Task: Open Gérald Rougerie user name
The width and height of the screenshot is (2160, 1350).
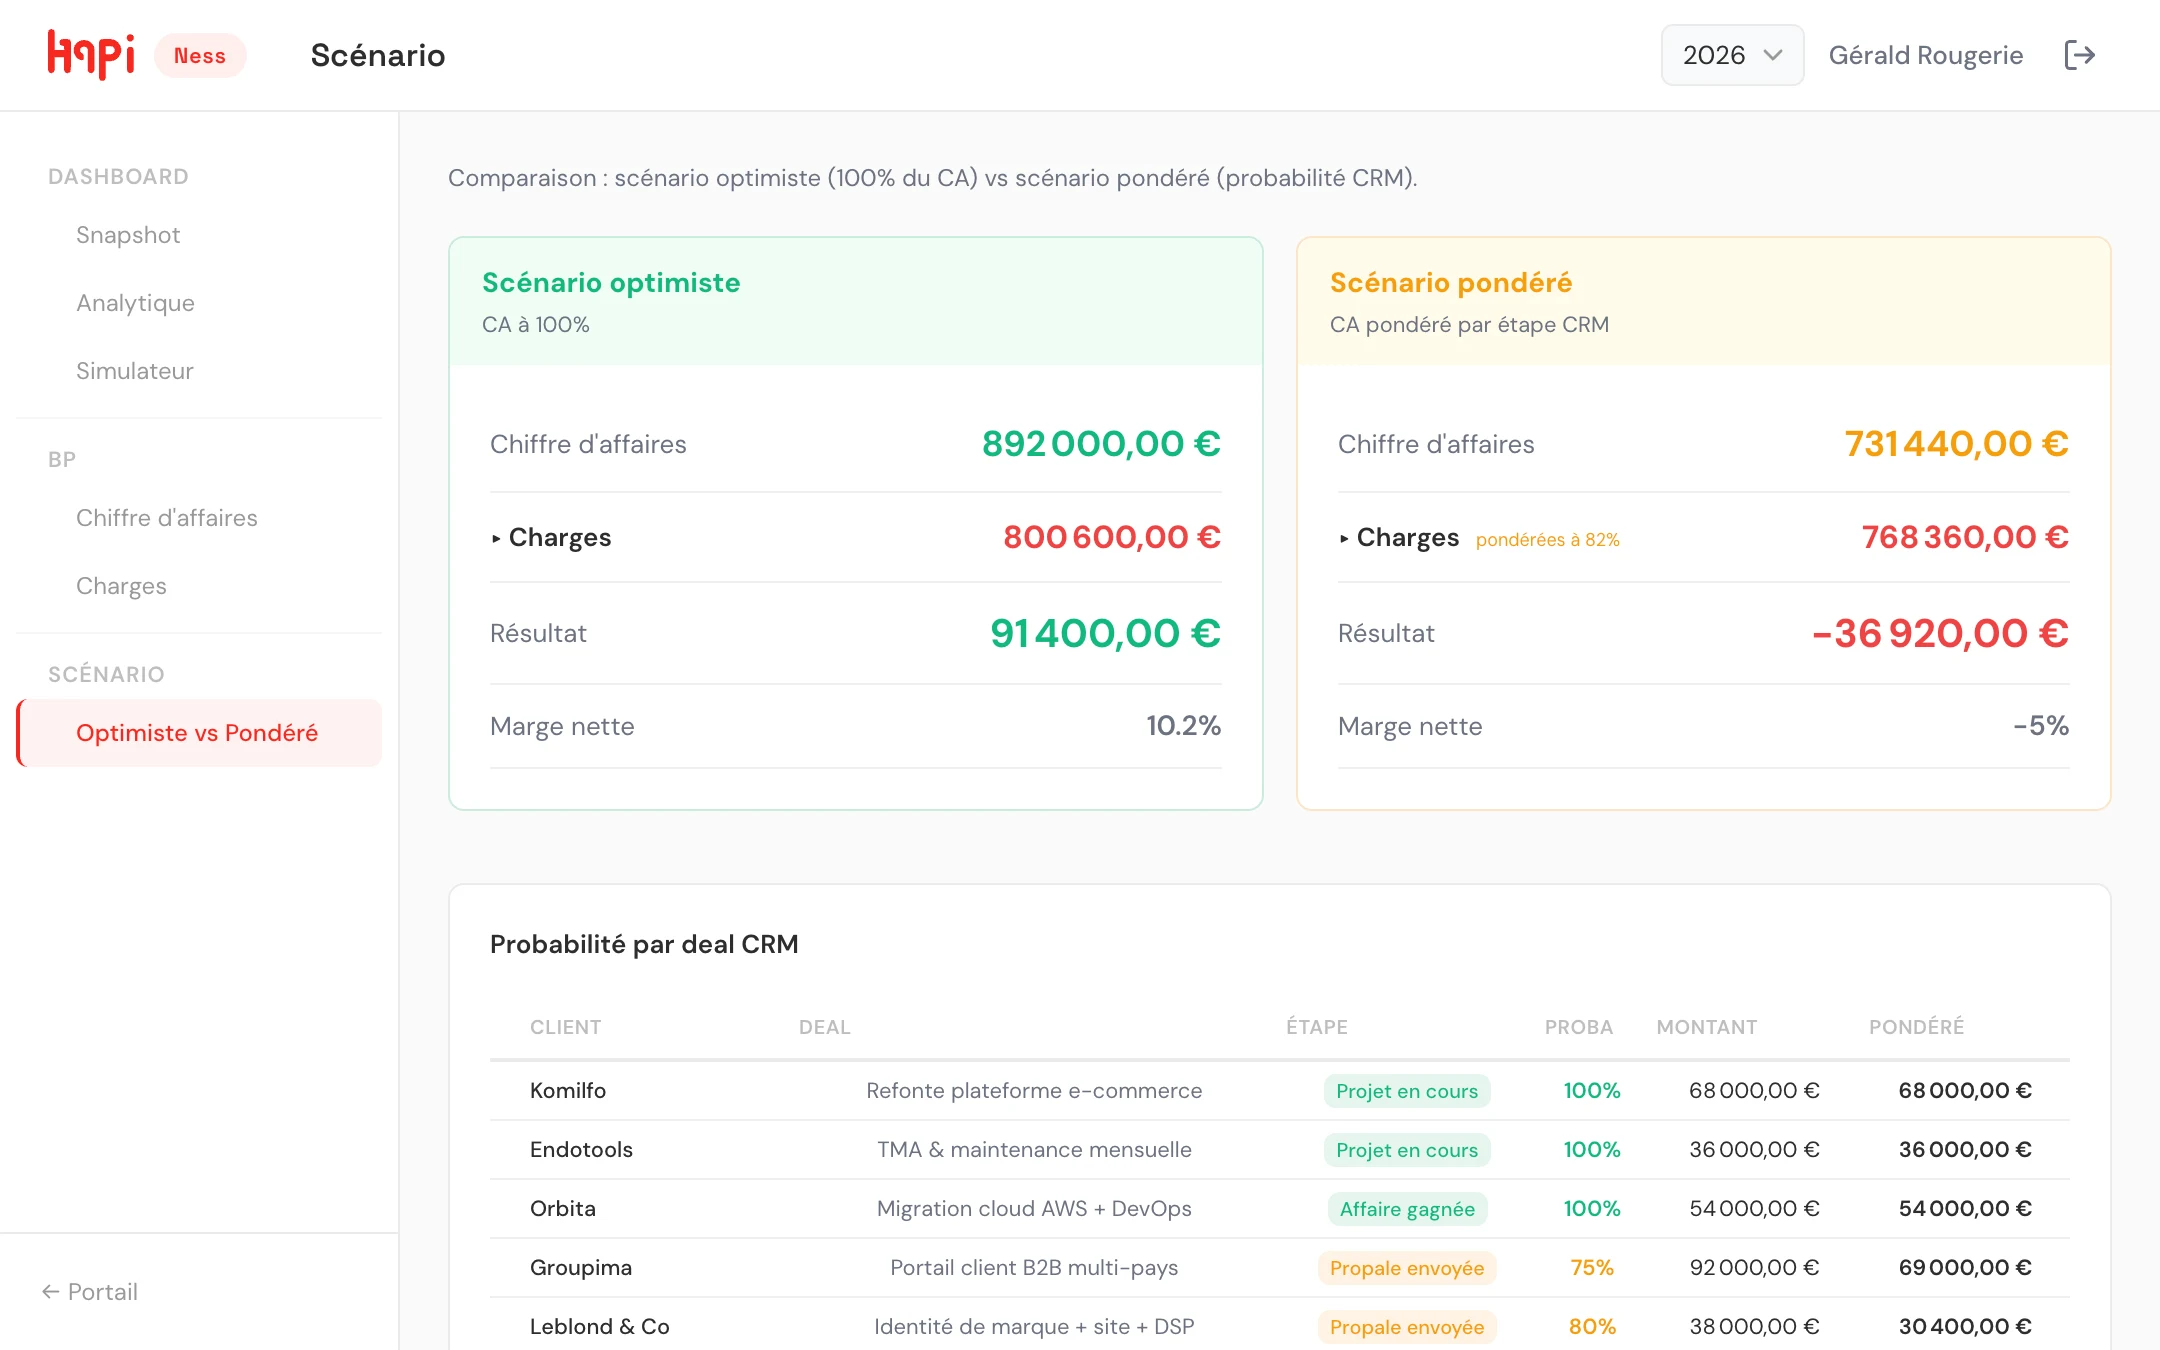Action: click(1925, 55)
